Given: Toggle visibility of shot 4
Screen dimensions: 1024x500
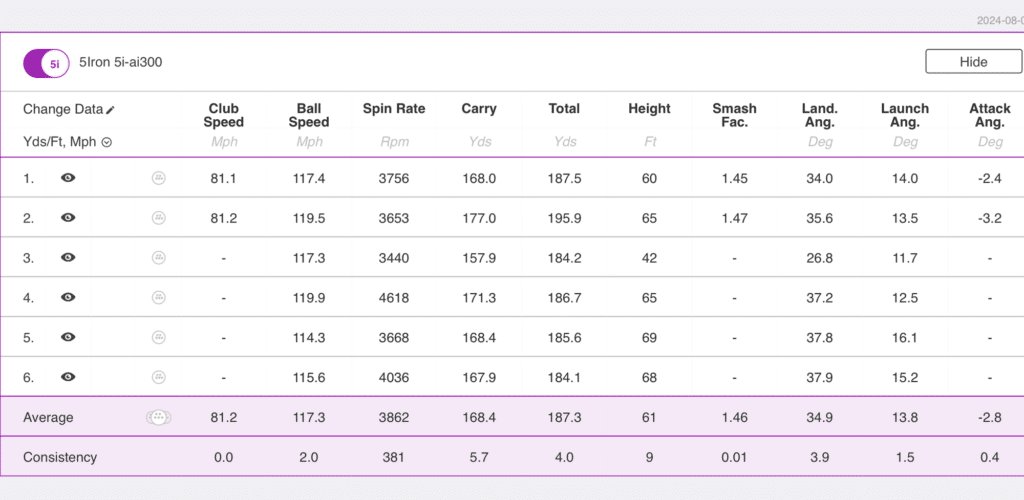Looking at the screenshot, I should pos(68,297).
